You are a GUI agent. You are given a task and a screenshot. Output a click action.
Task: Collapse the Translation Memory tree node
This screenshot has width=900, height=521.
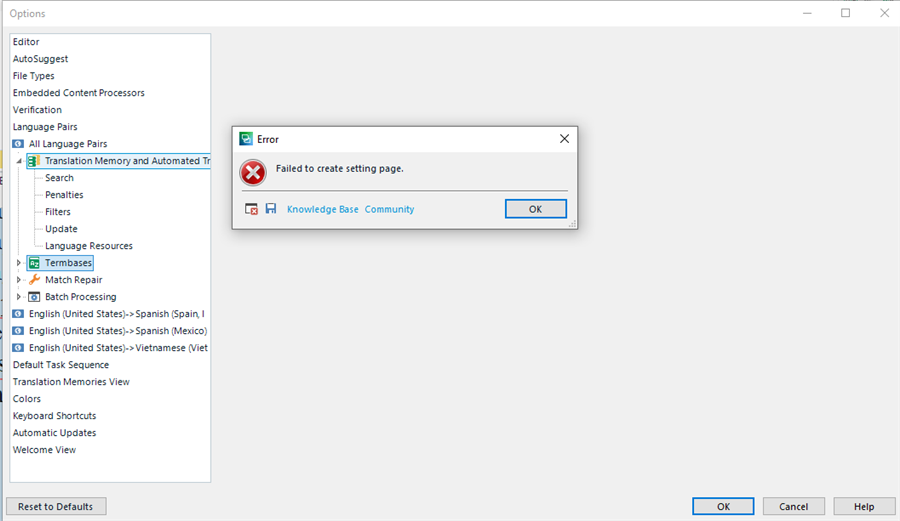pyautogui.click(x=19, y=161)
